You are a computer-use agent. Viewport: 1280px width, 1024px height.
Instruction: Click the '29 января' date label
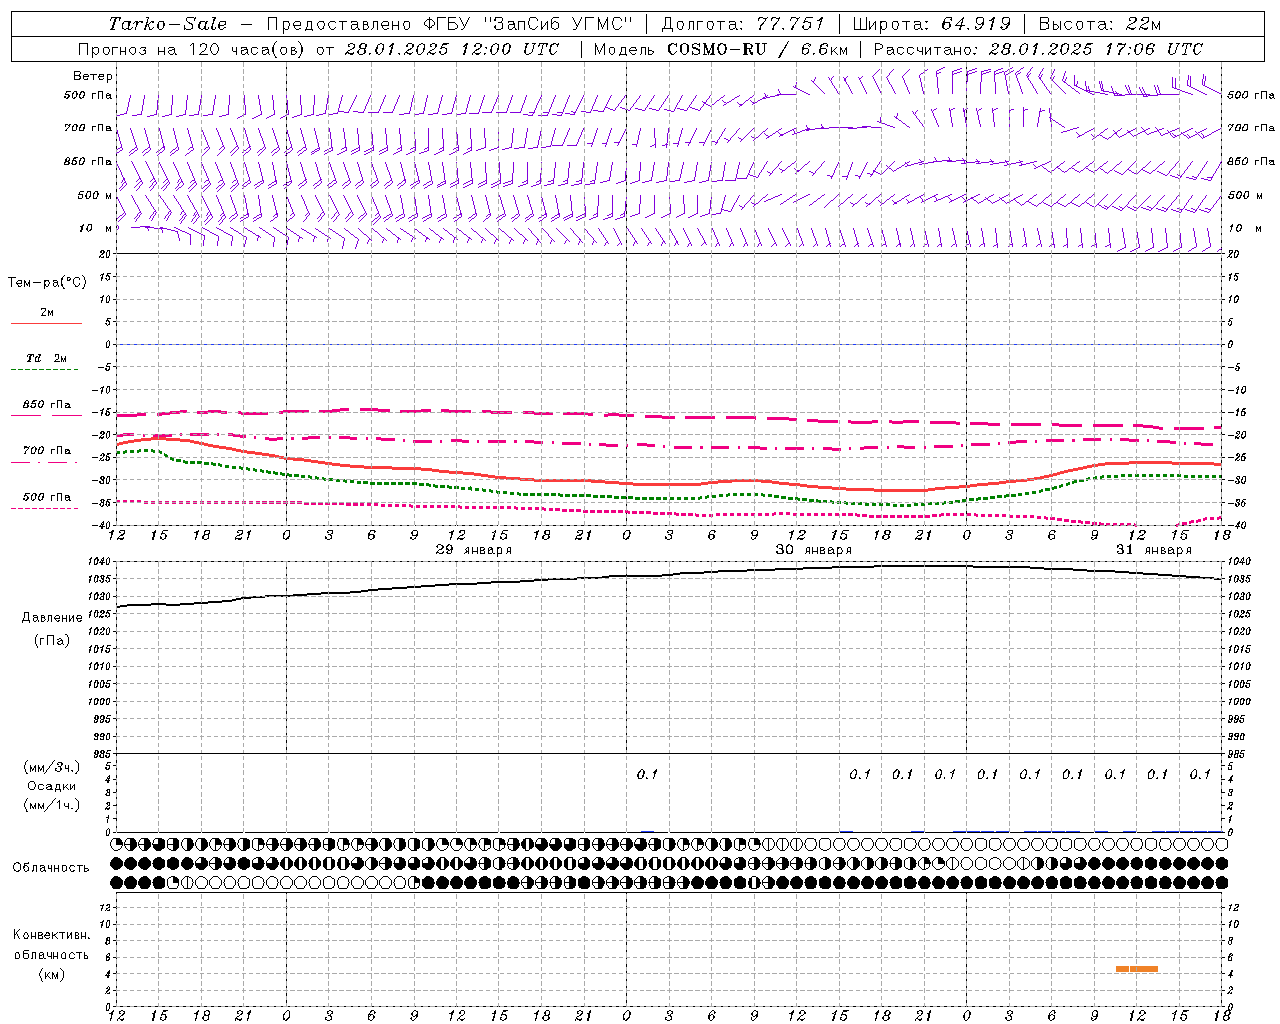pyautogui.click(x=474, y=550)
